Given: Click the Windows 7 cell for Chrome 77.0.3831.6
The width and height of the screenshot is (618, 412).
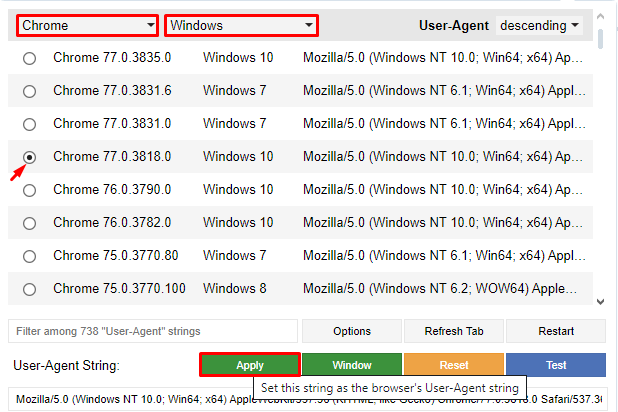Looking at the screenshot, I should click(x=235, y=91).
